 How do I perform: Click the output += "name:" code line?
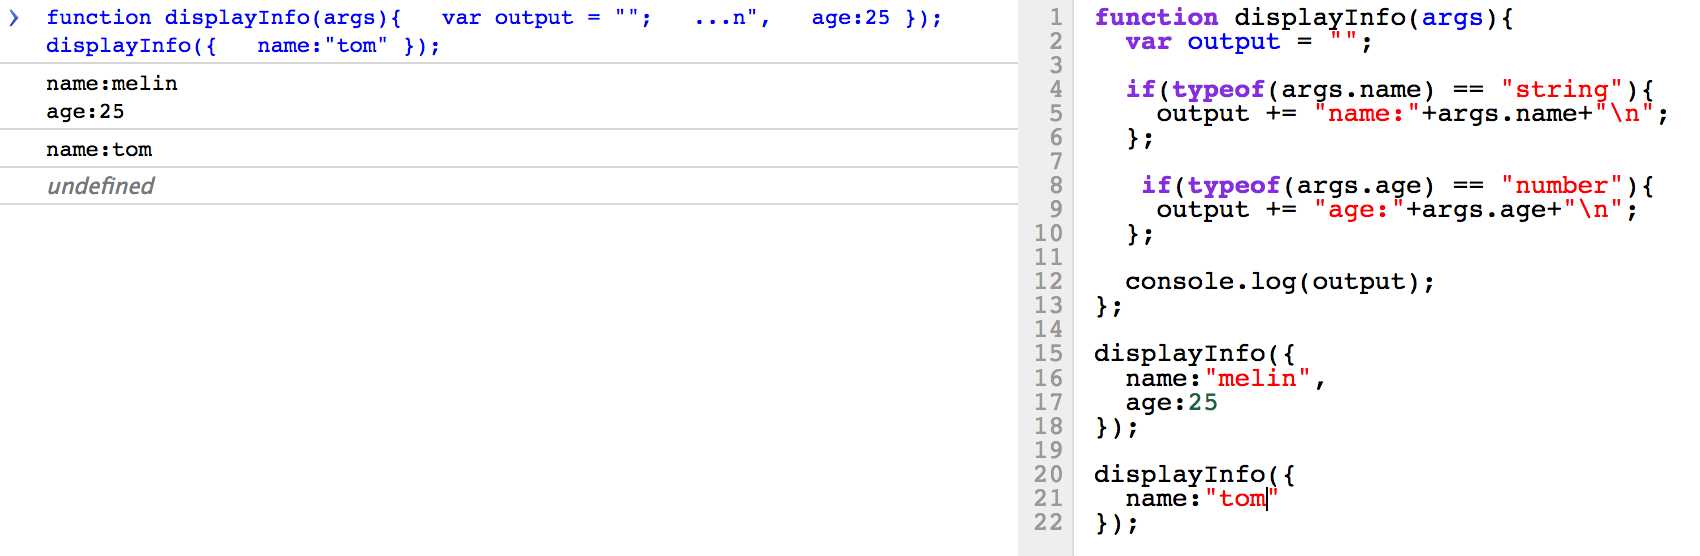[x=1413, y=114]
